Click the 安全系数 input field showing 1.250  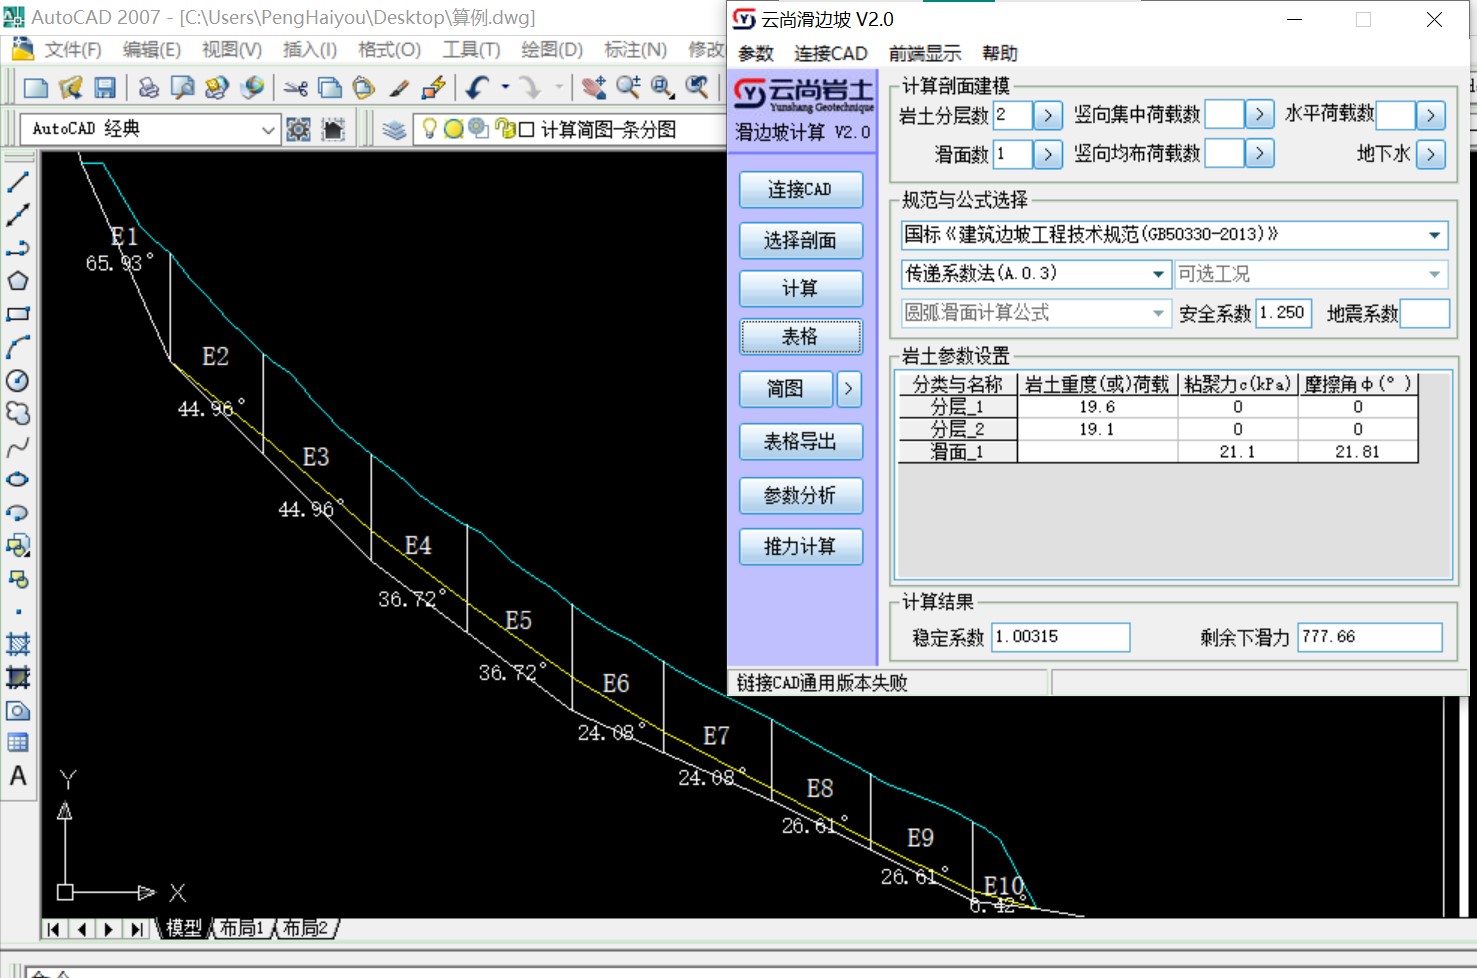1283,313
